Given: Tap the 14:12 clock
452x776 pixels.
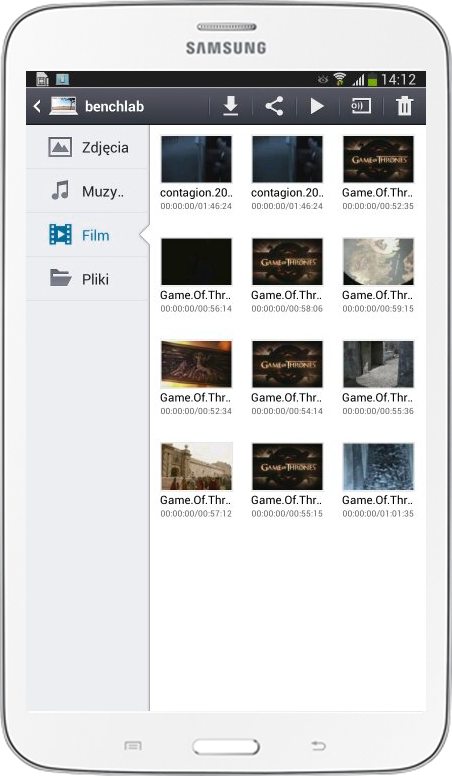Looking at the screenshot, I should tap(398, 79).
